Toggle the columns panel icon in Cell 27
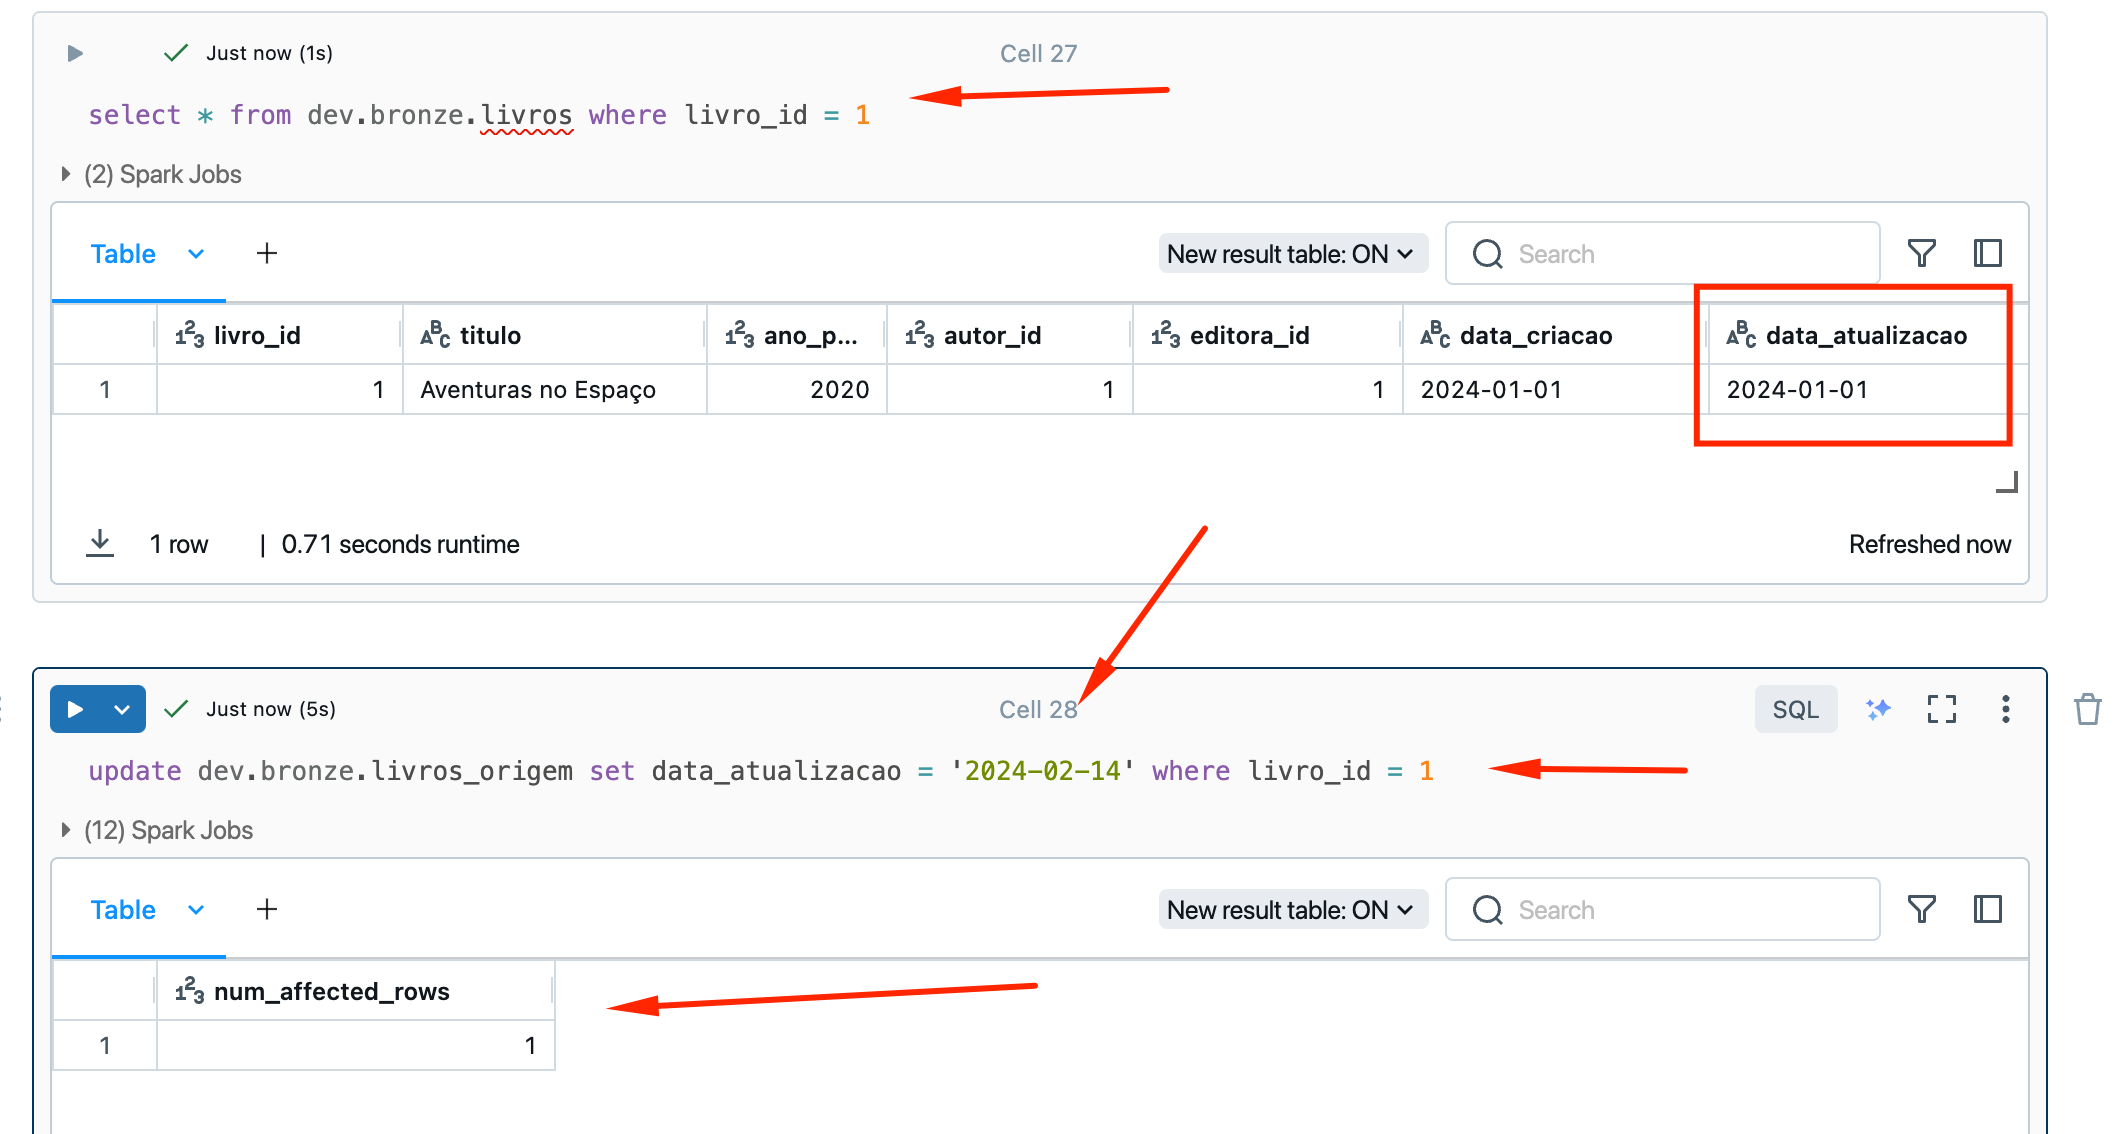Screen dimensions: 2116x1134 point(1987,254)
